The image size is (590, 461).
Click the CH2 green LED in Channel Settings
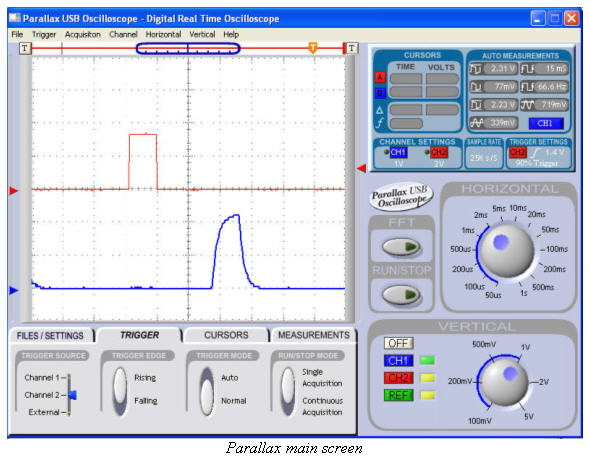pyautogui.click(x=427, y=152)
